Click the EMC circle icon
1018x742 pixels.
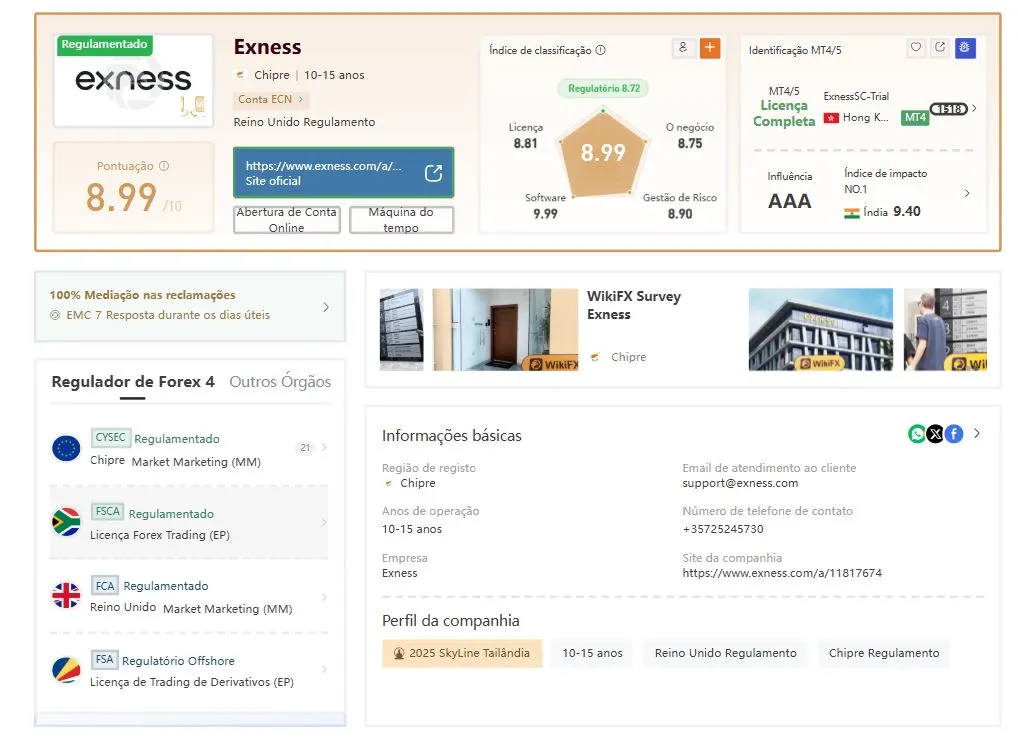tap(55, 315)
